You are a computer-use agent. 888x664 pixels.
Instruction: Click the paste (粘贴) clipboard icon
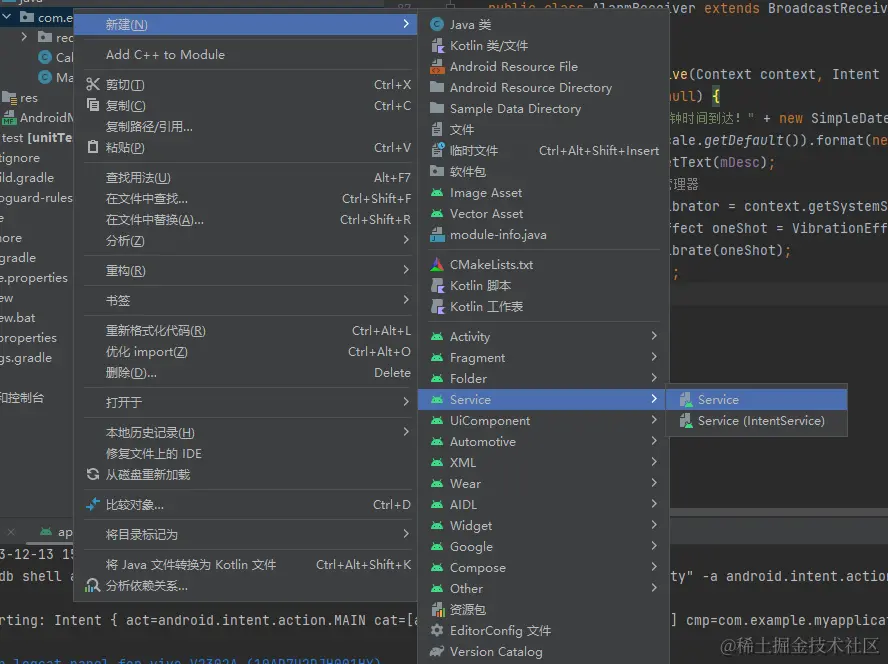pyautogui.click(x=93, y=147)
